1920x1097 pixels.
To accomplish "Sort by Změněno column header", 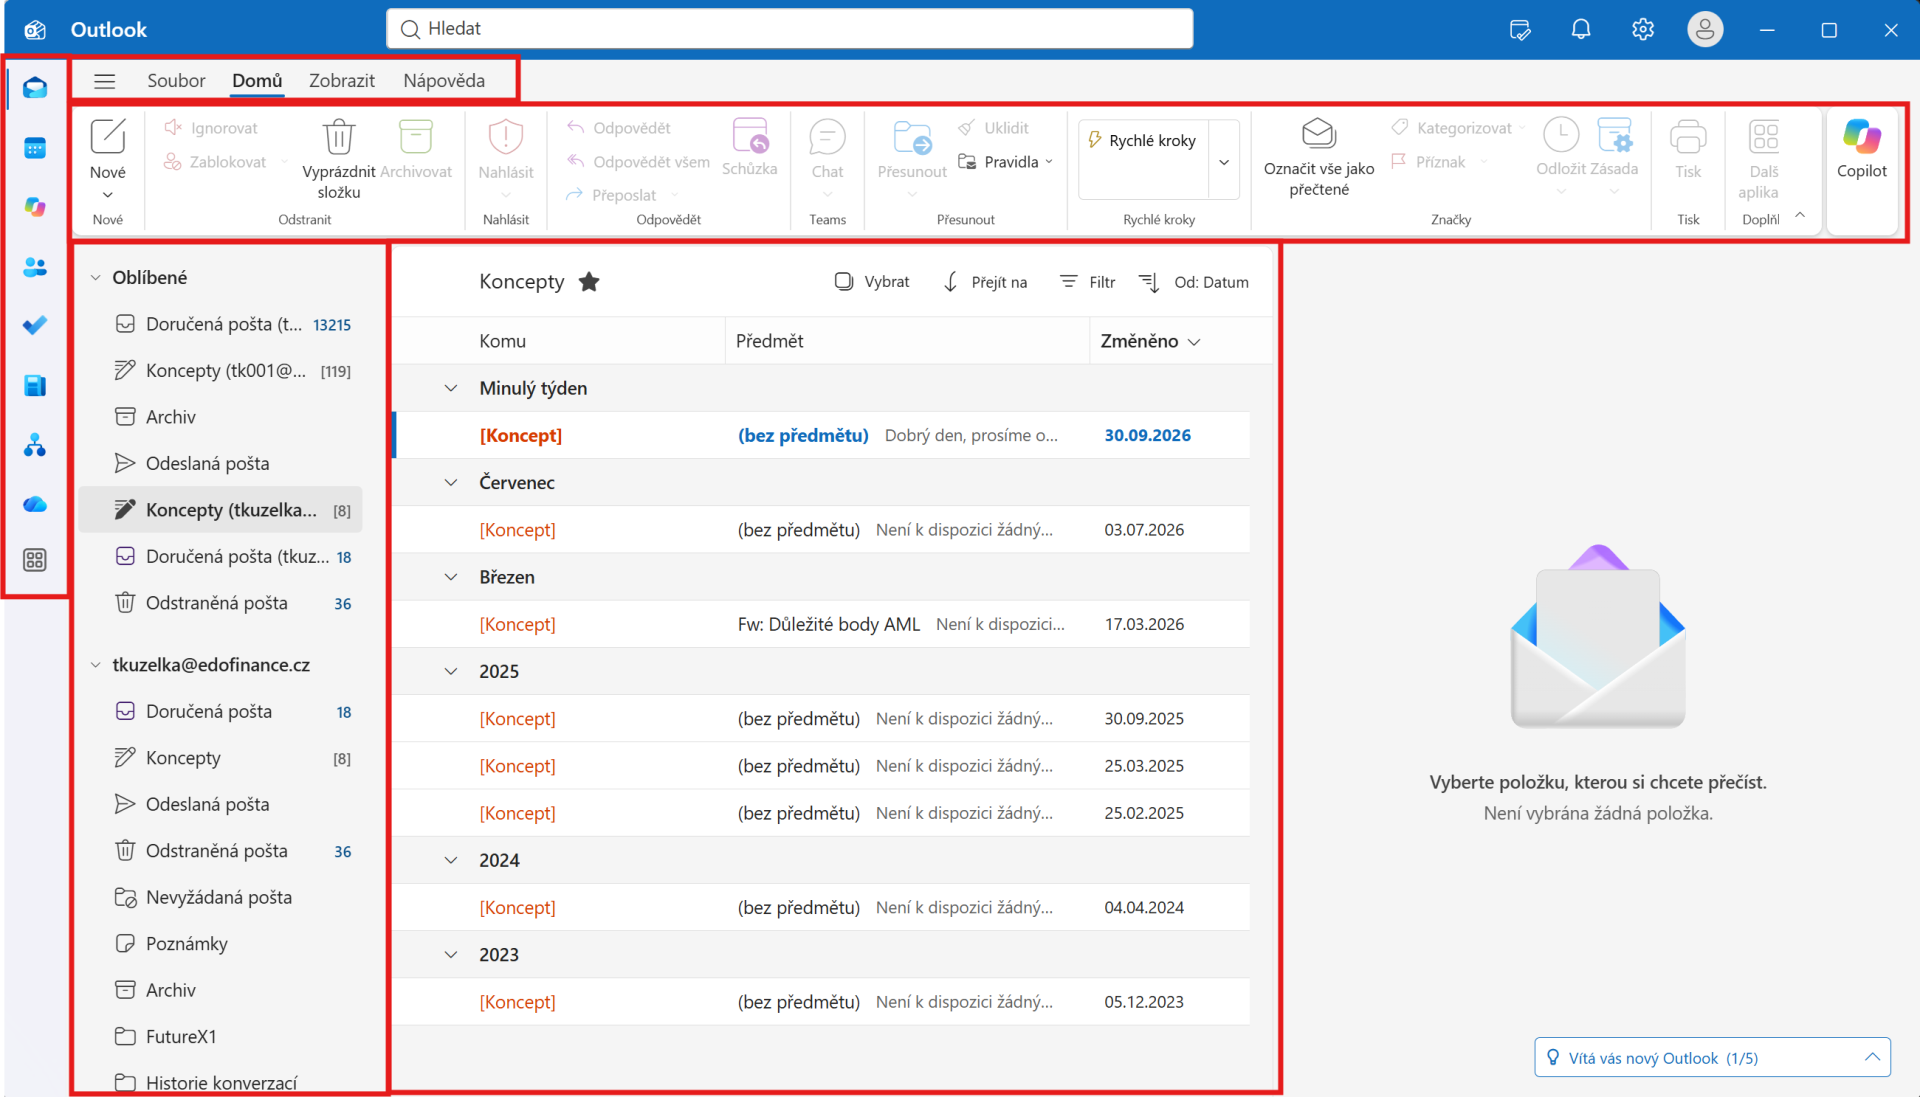I will click(1150, 341).
